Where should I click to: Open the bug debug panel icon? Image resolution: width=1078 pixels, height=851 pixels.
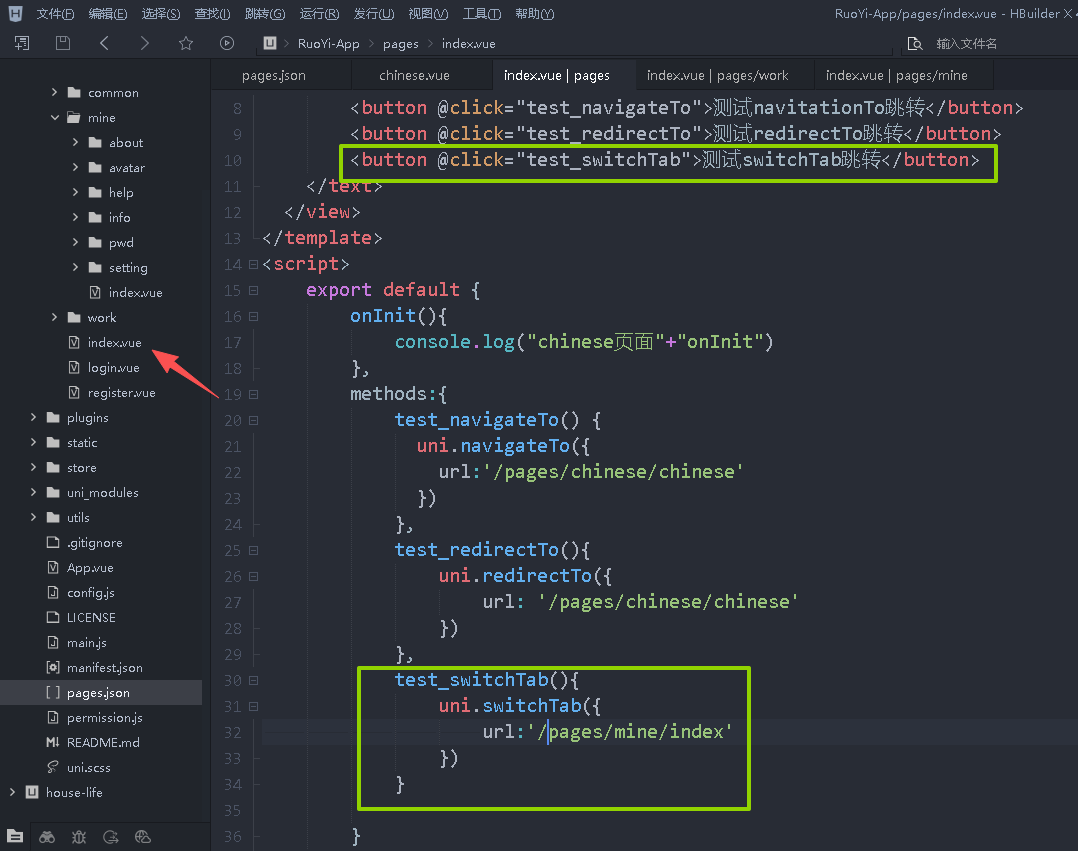[x=79, y=836]
